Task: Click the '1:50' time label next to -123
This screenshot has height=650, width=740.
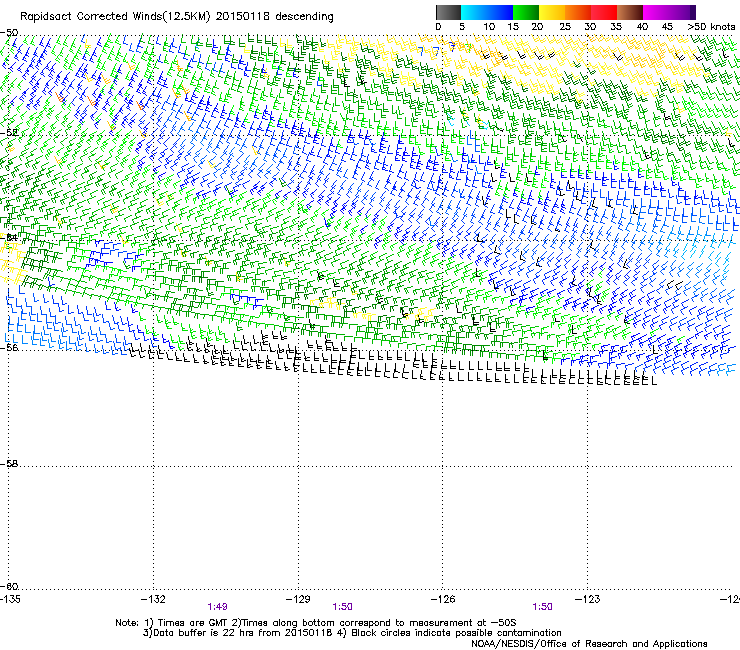Action: 542,607
